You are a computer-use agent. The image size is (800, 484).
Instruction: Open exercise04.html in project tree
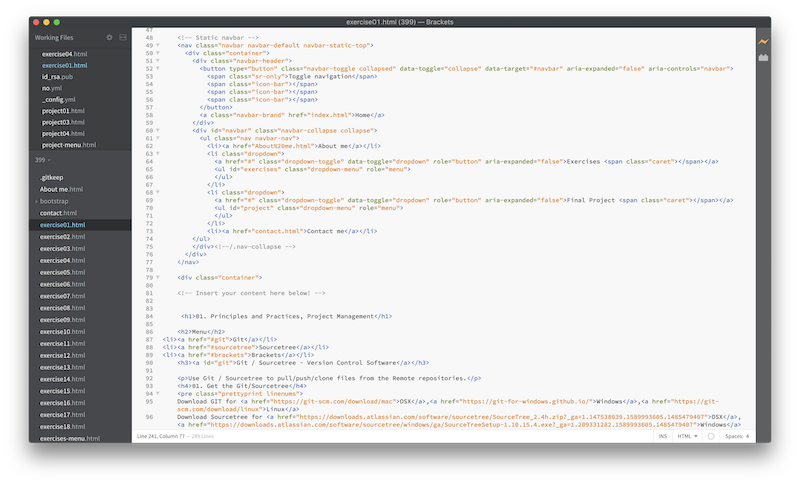[x=63, y=261]
